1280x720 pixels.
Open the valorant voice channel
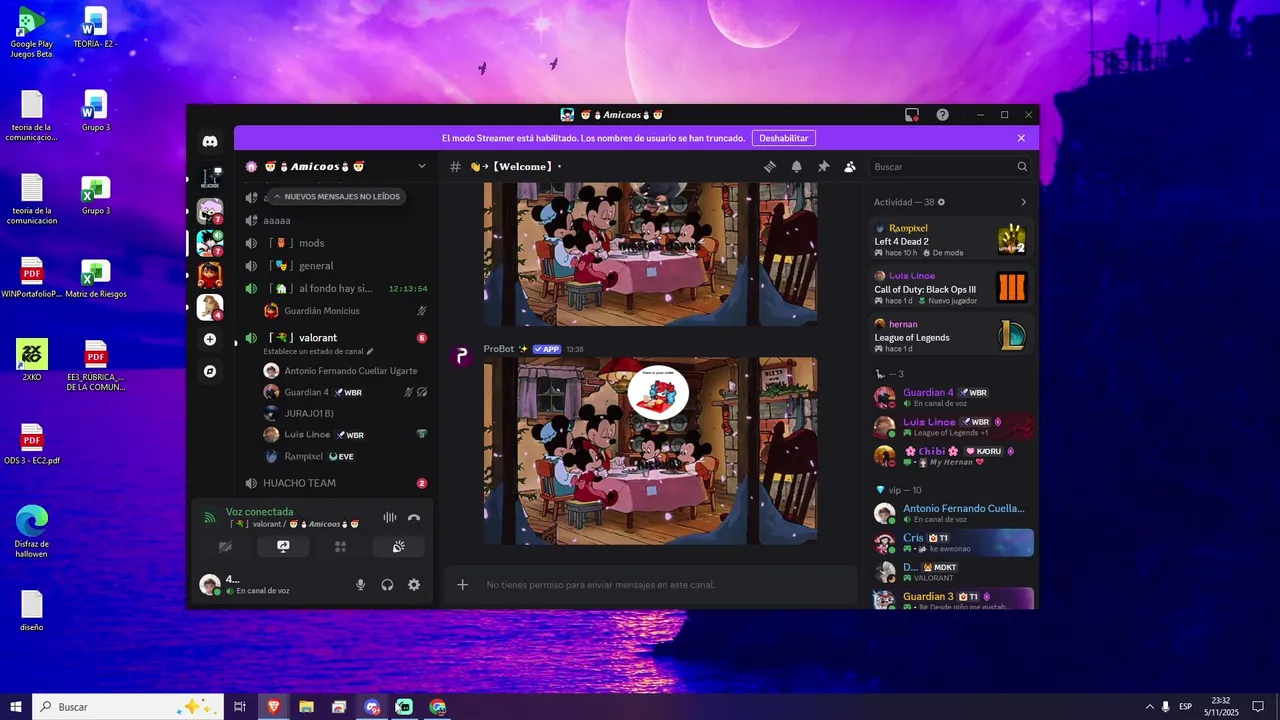click(x=336, y=338)
